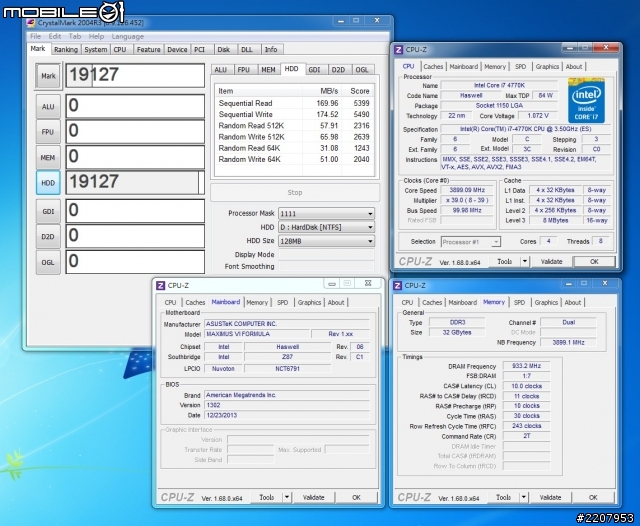Image resolution: width=640 pixels, height=526 pixels.
Task: Click the Tools button in CPU-Z Memory window
Action: click(x=503, y=497)
